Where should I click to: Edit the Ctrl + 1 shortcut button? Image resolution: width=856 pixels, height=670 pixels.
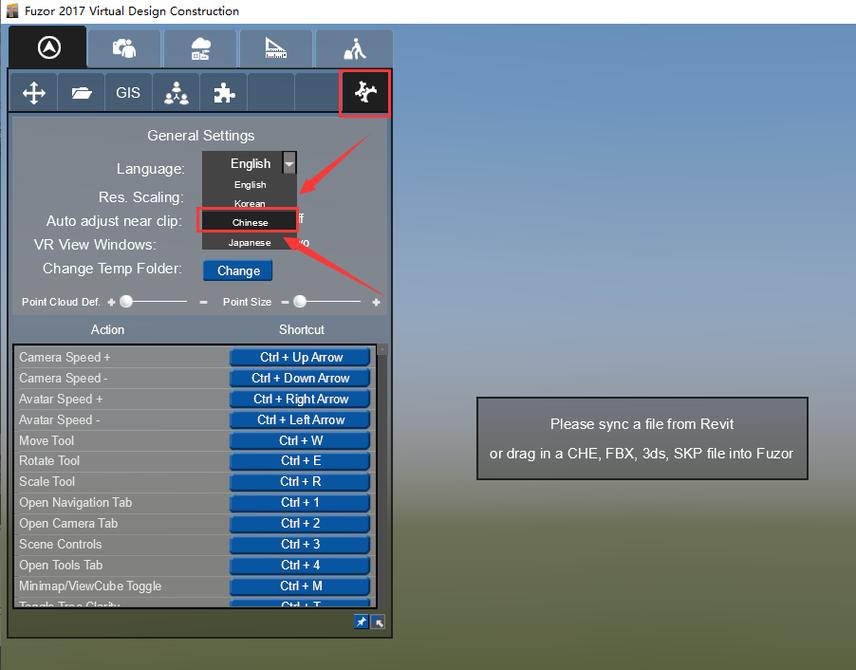point(300,502)
